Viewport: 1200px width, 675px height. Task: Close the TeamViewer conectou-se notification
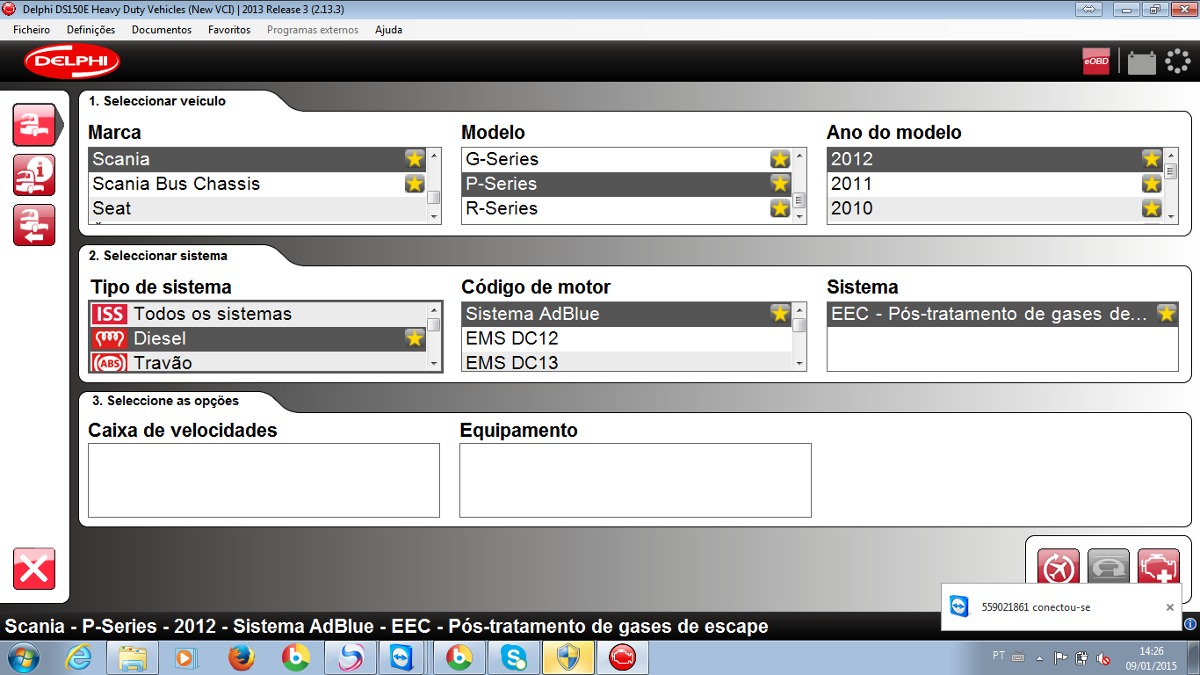point(1170,607)
